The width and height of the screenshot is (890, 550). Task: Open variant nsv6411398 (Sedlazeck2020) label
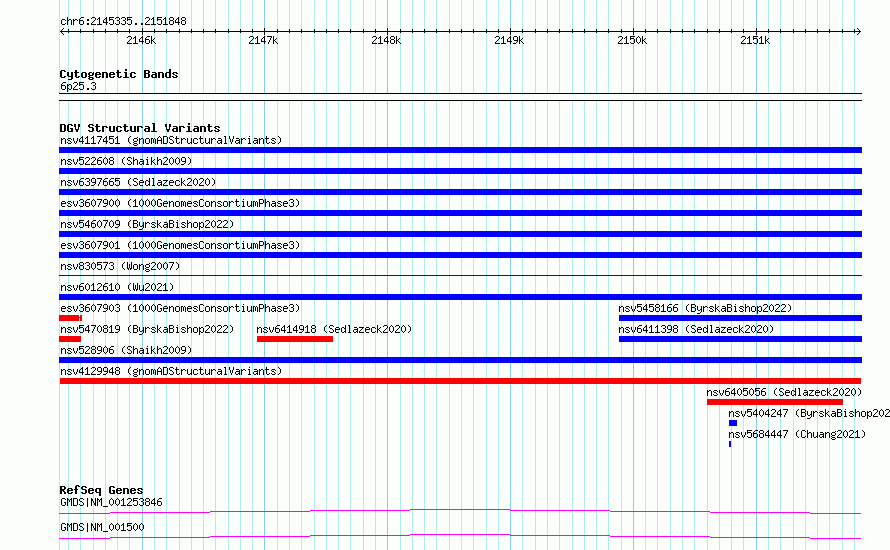pos(696,329)
